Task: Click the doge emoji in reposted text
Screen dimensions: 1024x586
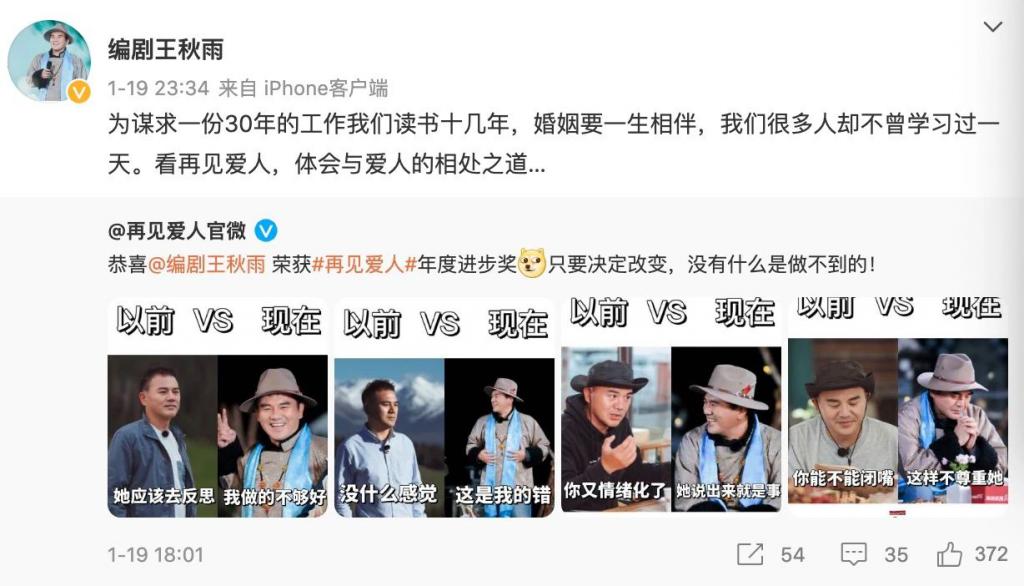Action: coord(532,264)
